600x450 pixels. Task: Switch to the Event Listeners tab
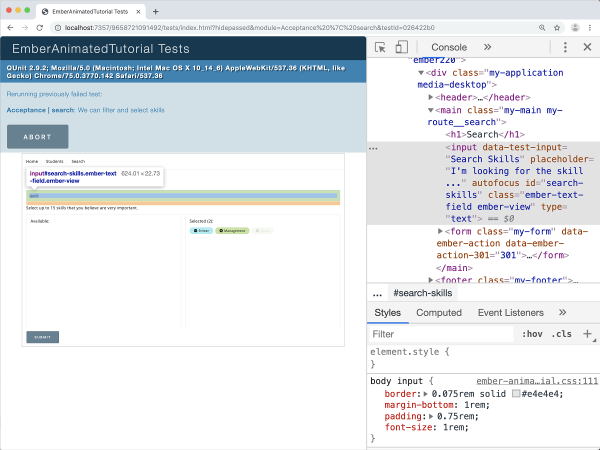(x=510, y=313)
